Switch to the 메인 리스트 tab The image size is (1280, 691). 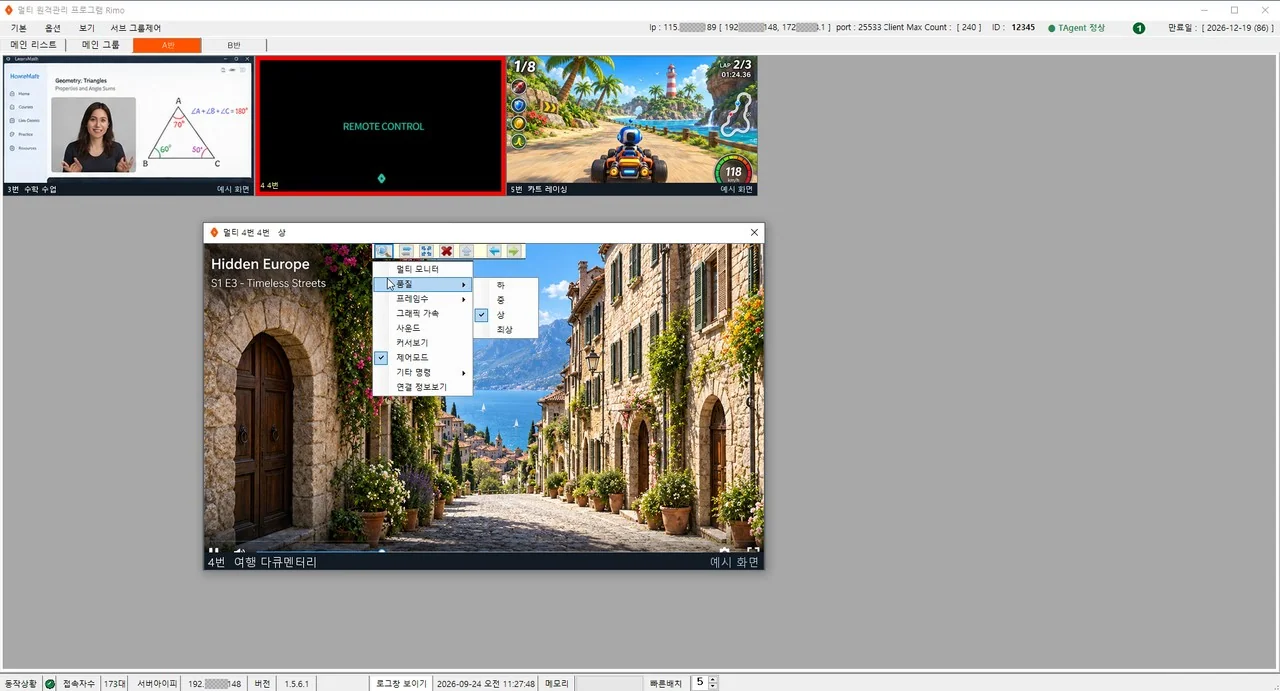34,45
